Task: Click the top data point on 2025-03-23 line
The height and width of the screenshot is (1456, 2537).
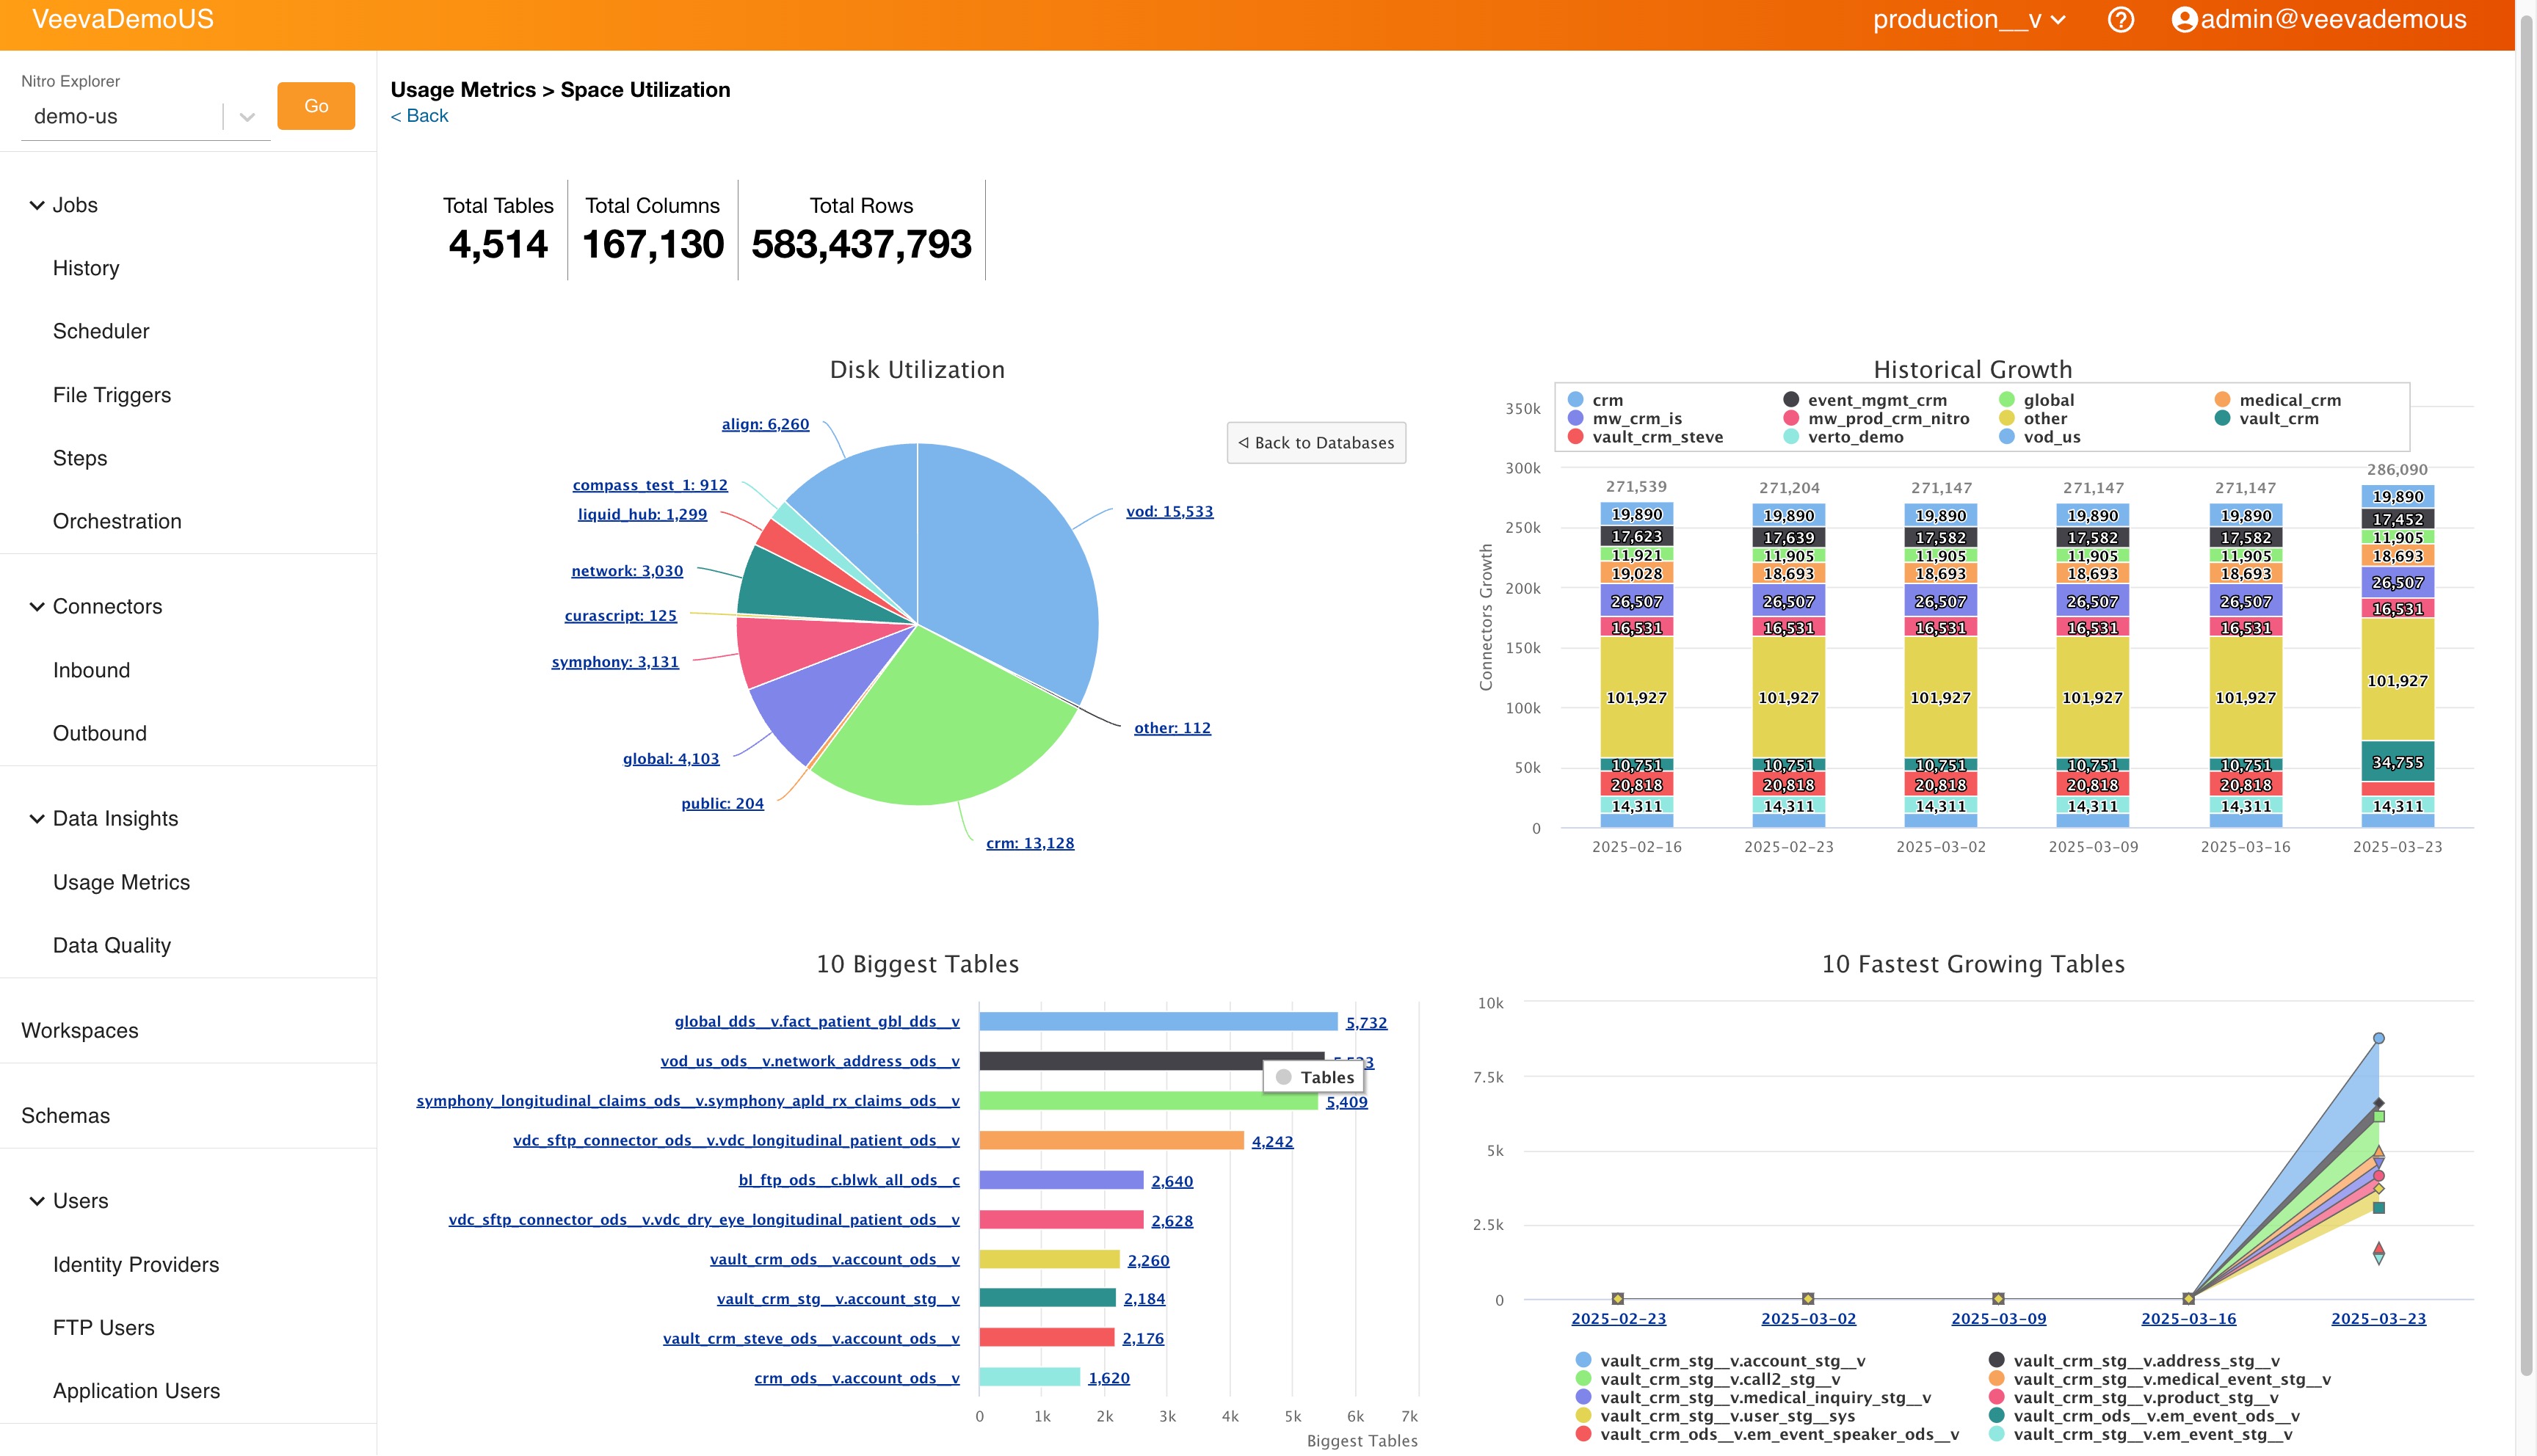Action: click(2378, 1038)
